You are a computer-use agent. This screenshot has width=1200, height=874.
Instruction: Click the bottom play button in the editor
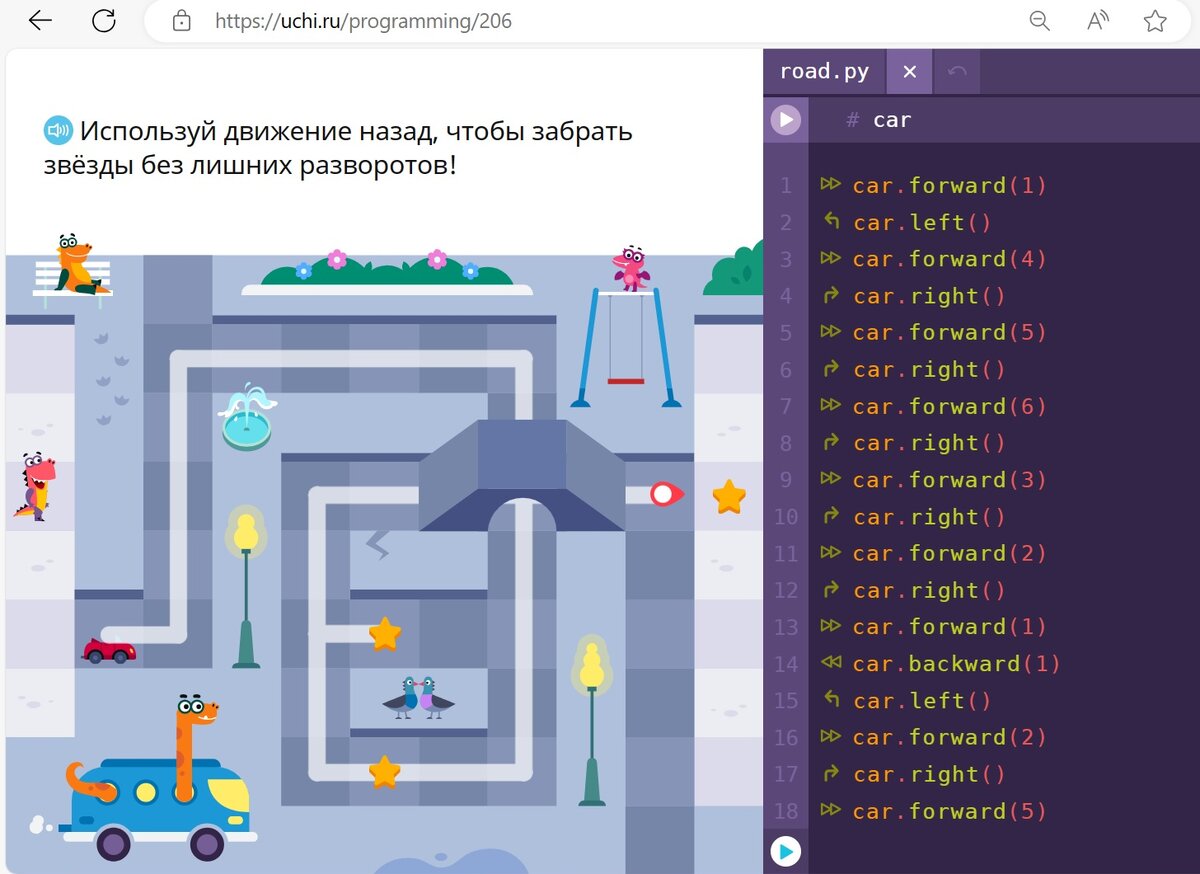(786, 851)
